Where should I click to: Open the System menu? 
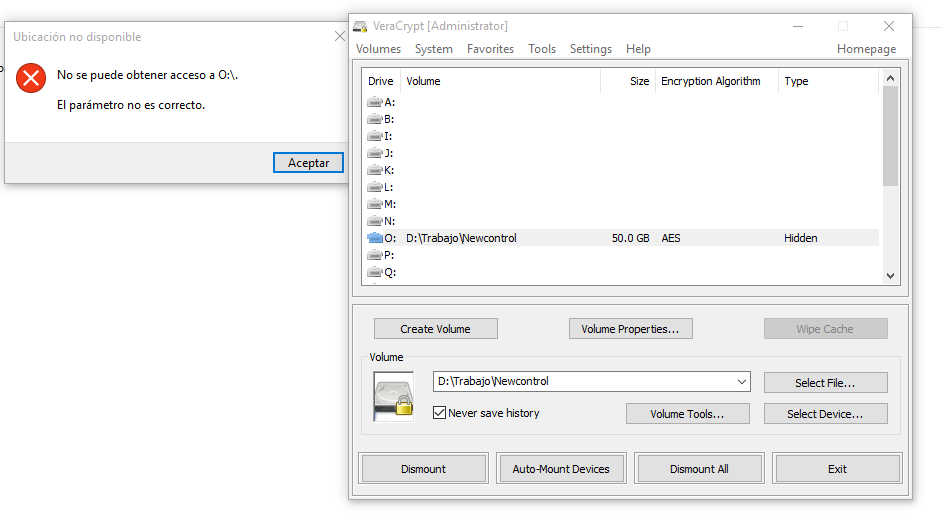click(434, 49)
